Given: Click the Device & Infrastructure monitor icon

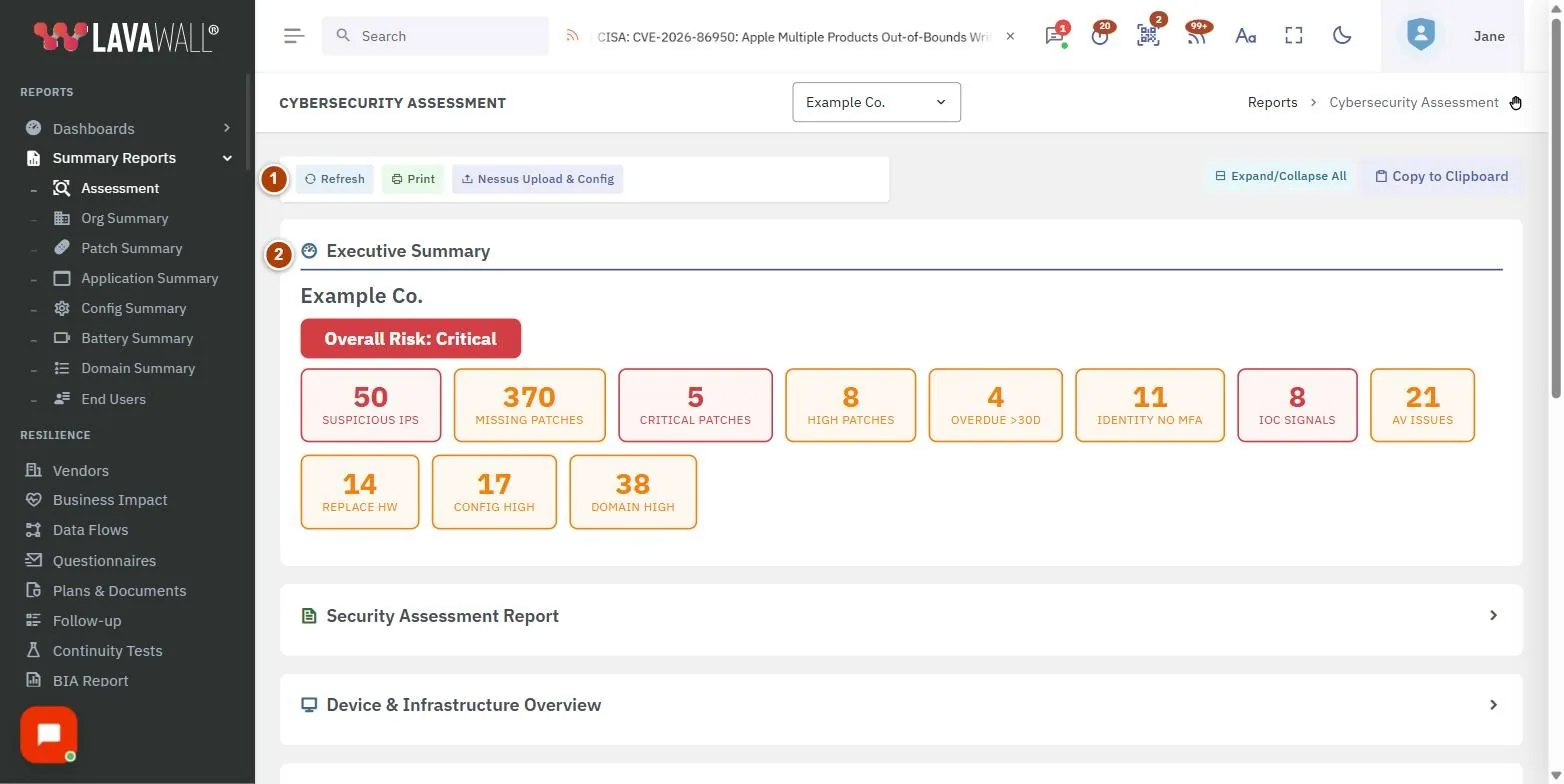Looking at the screenshot, I should coord(309,705).
